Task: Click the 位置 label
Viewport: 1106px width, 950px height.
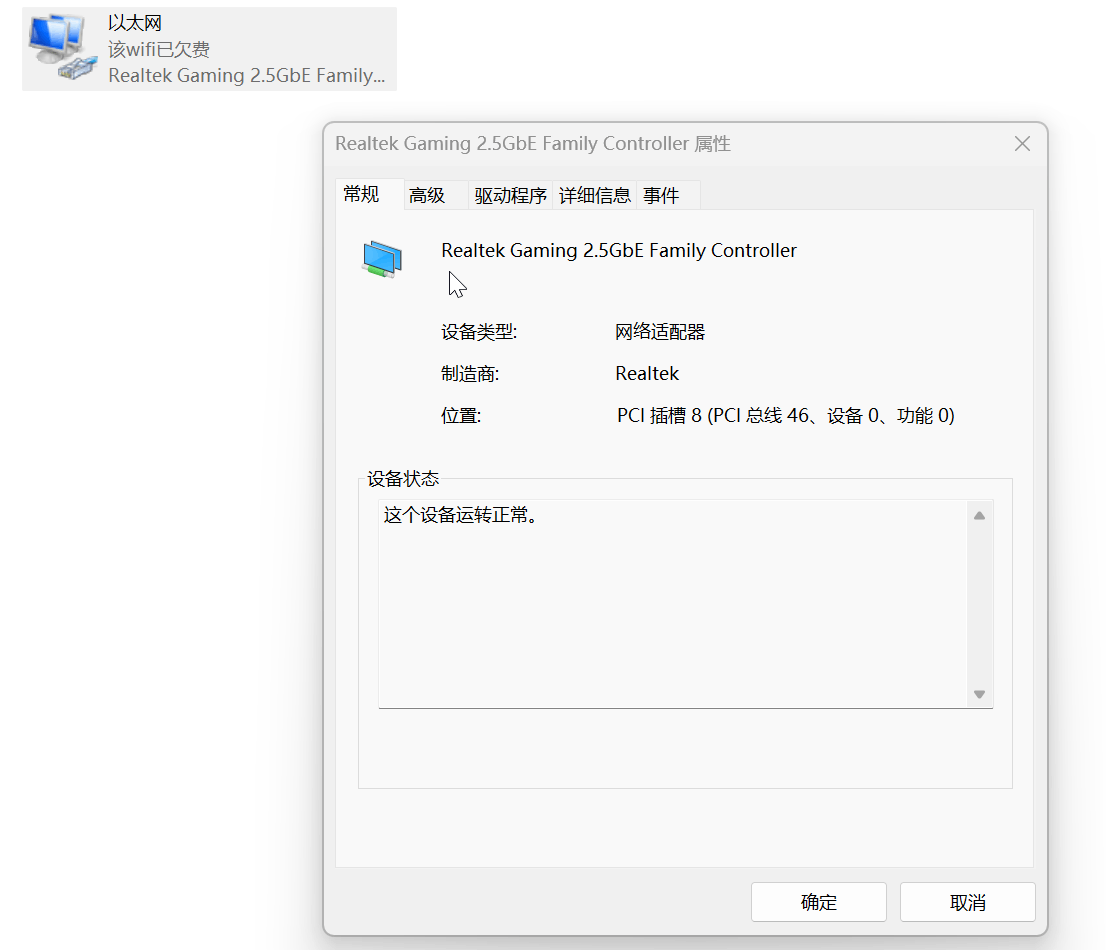Action: 461,415
